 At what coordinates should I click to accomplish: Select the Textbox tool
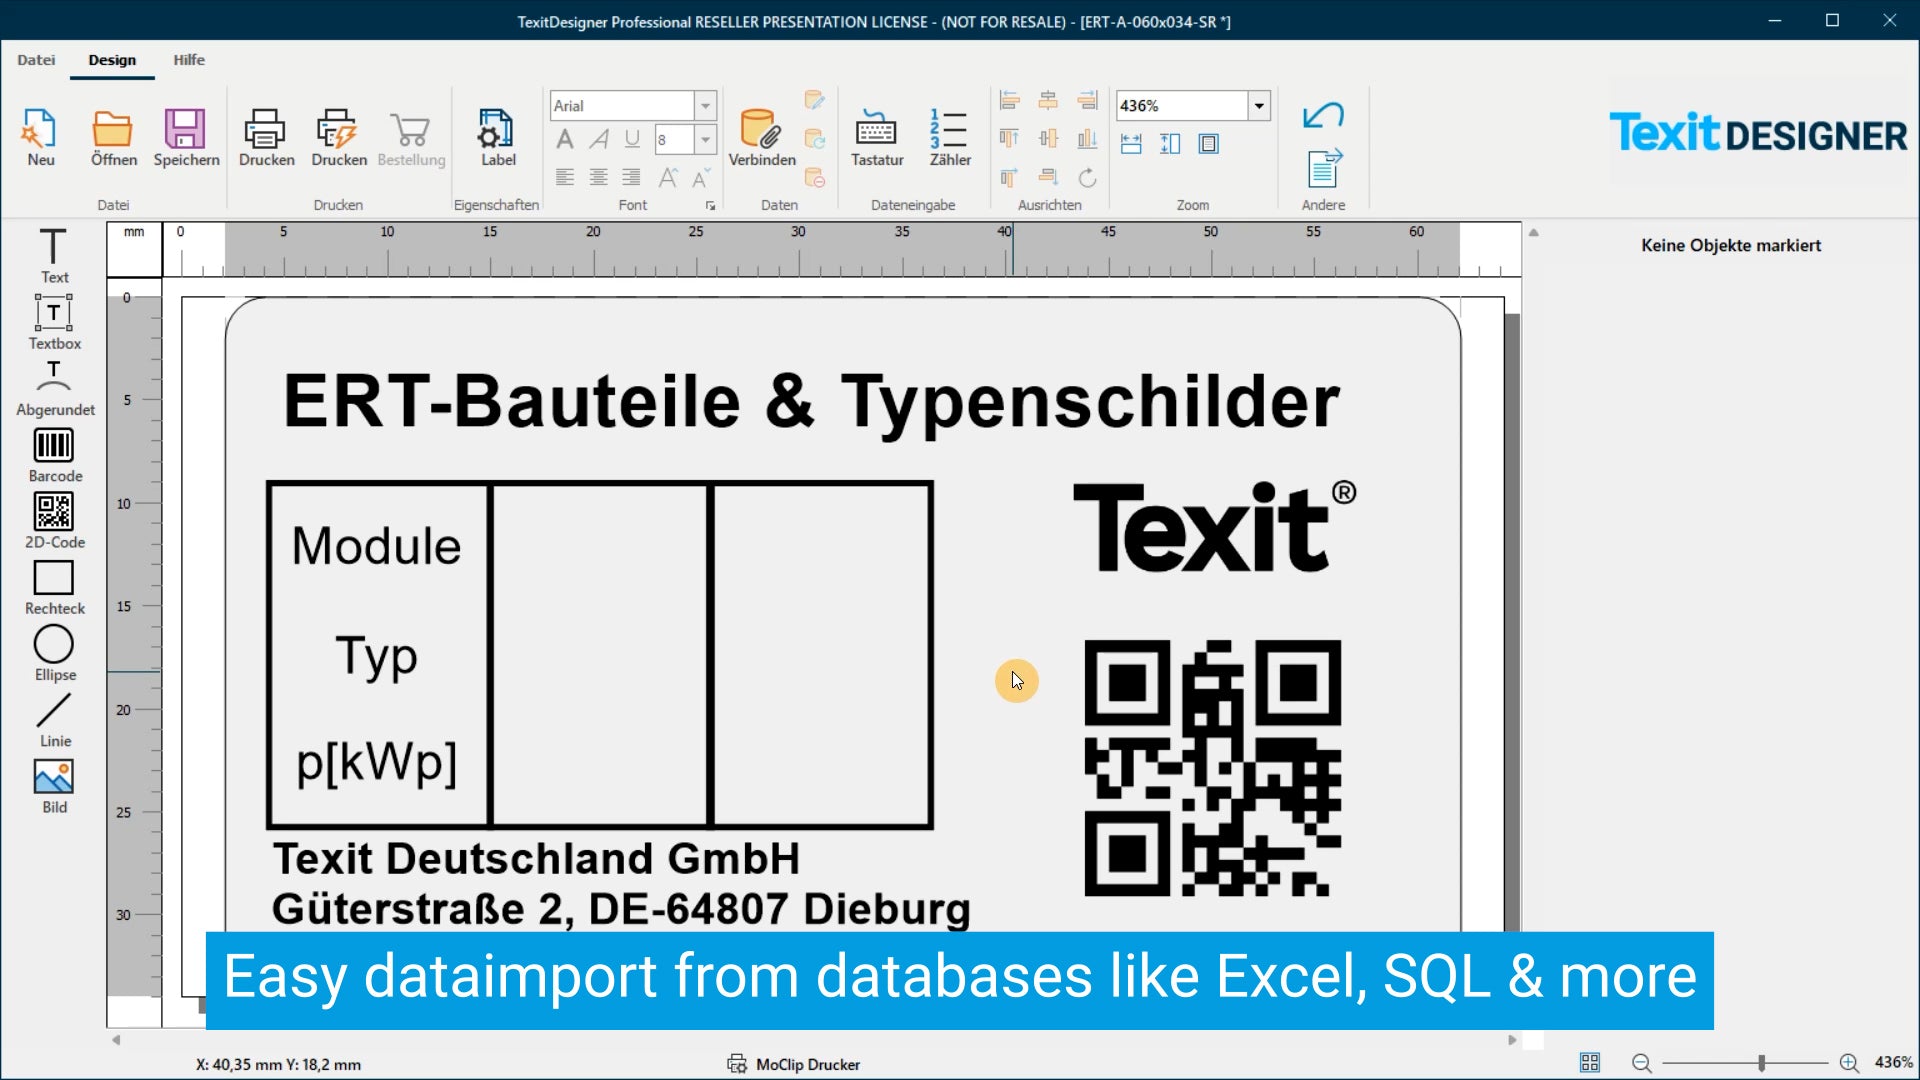tap(54, 322)
